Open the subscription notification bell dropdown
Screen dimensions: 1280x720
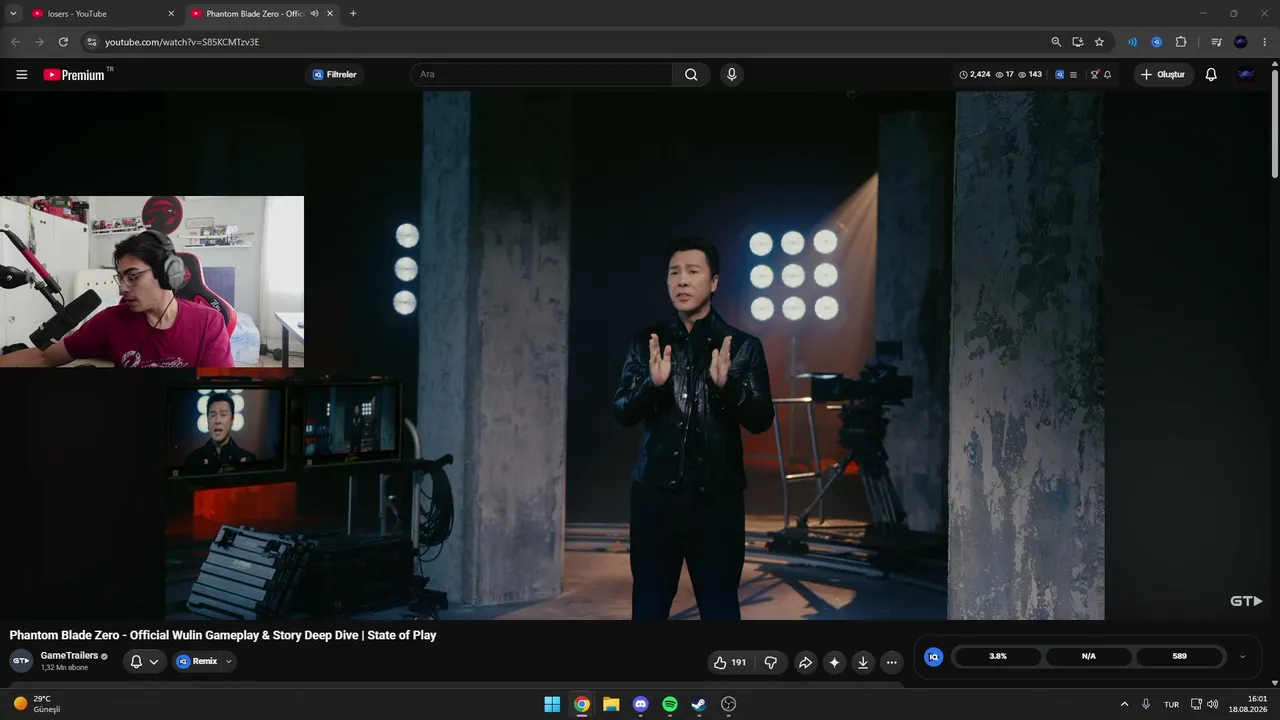click(x=144, y=661)
